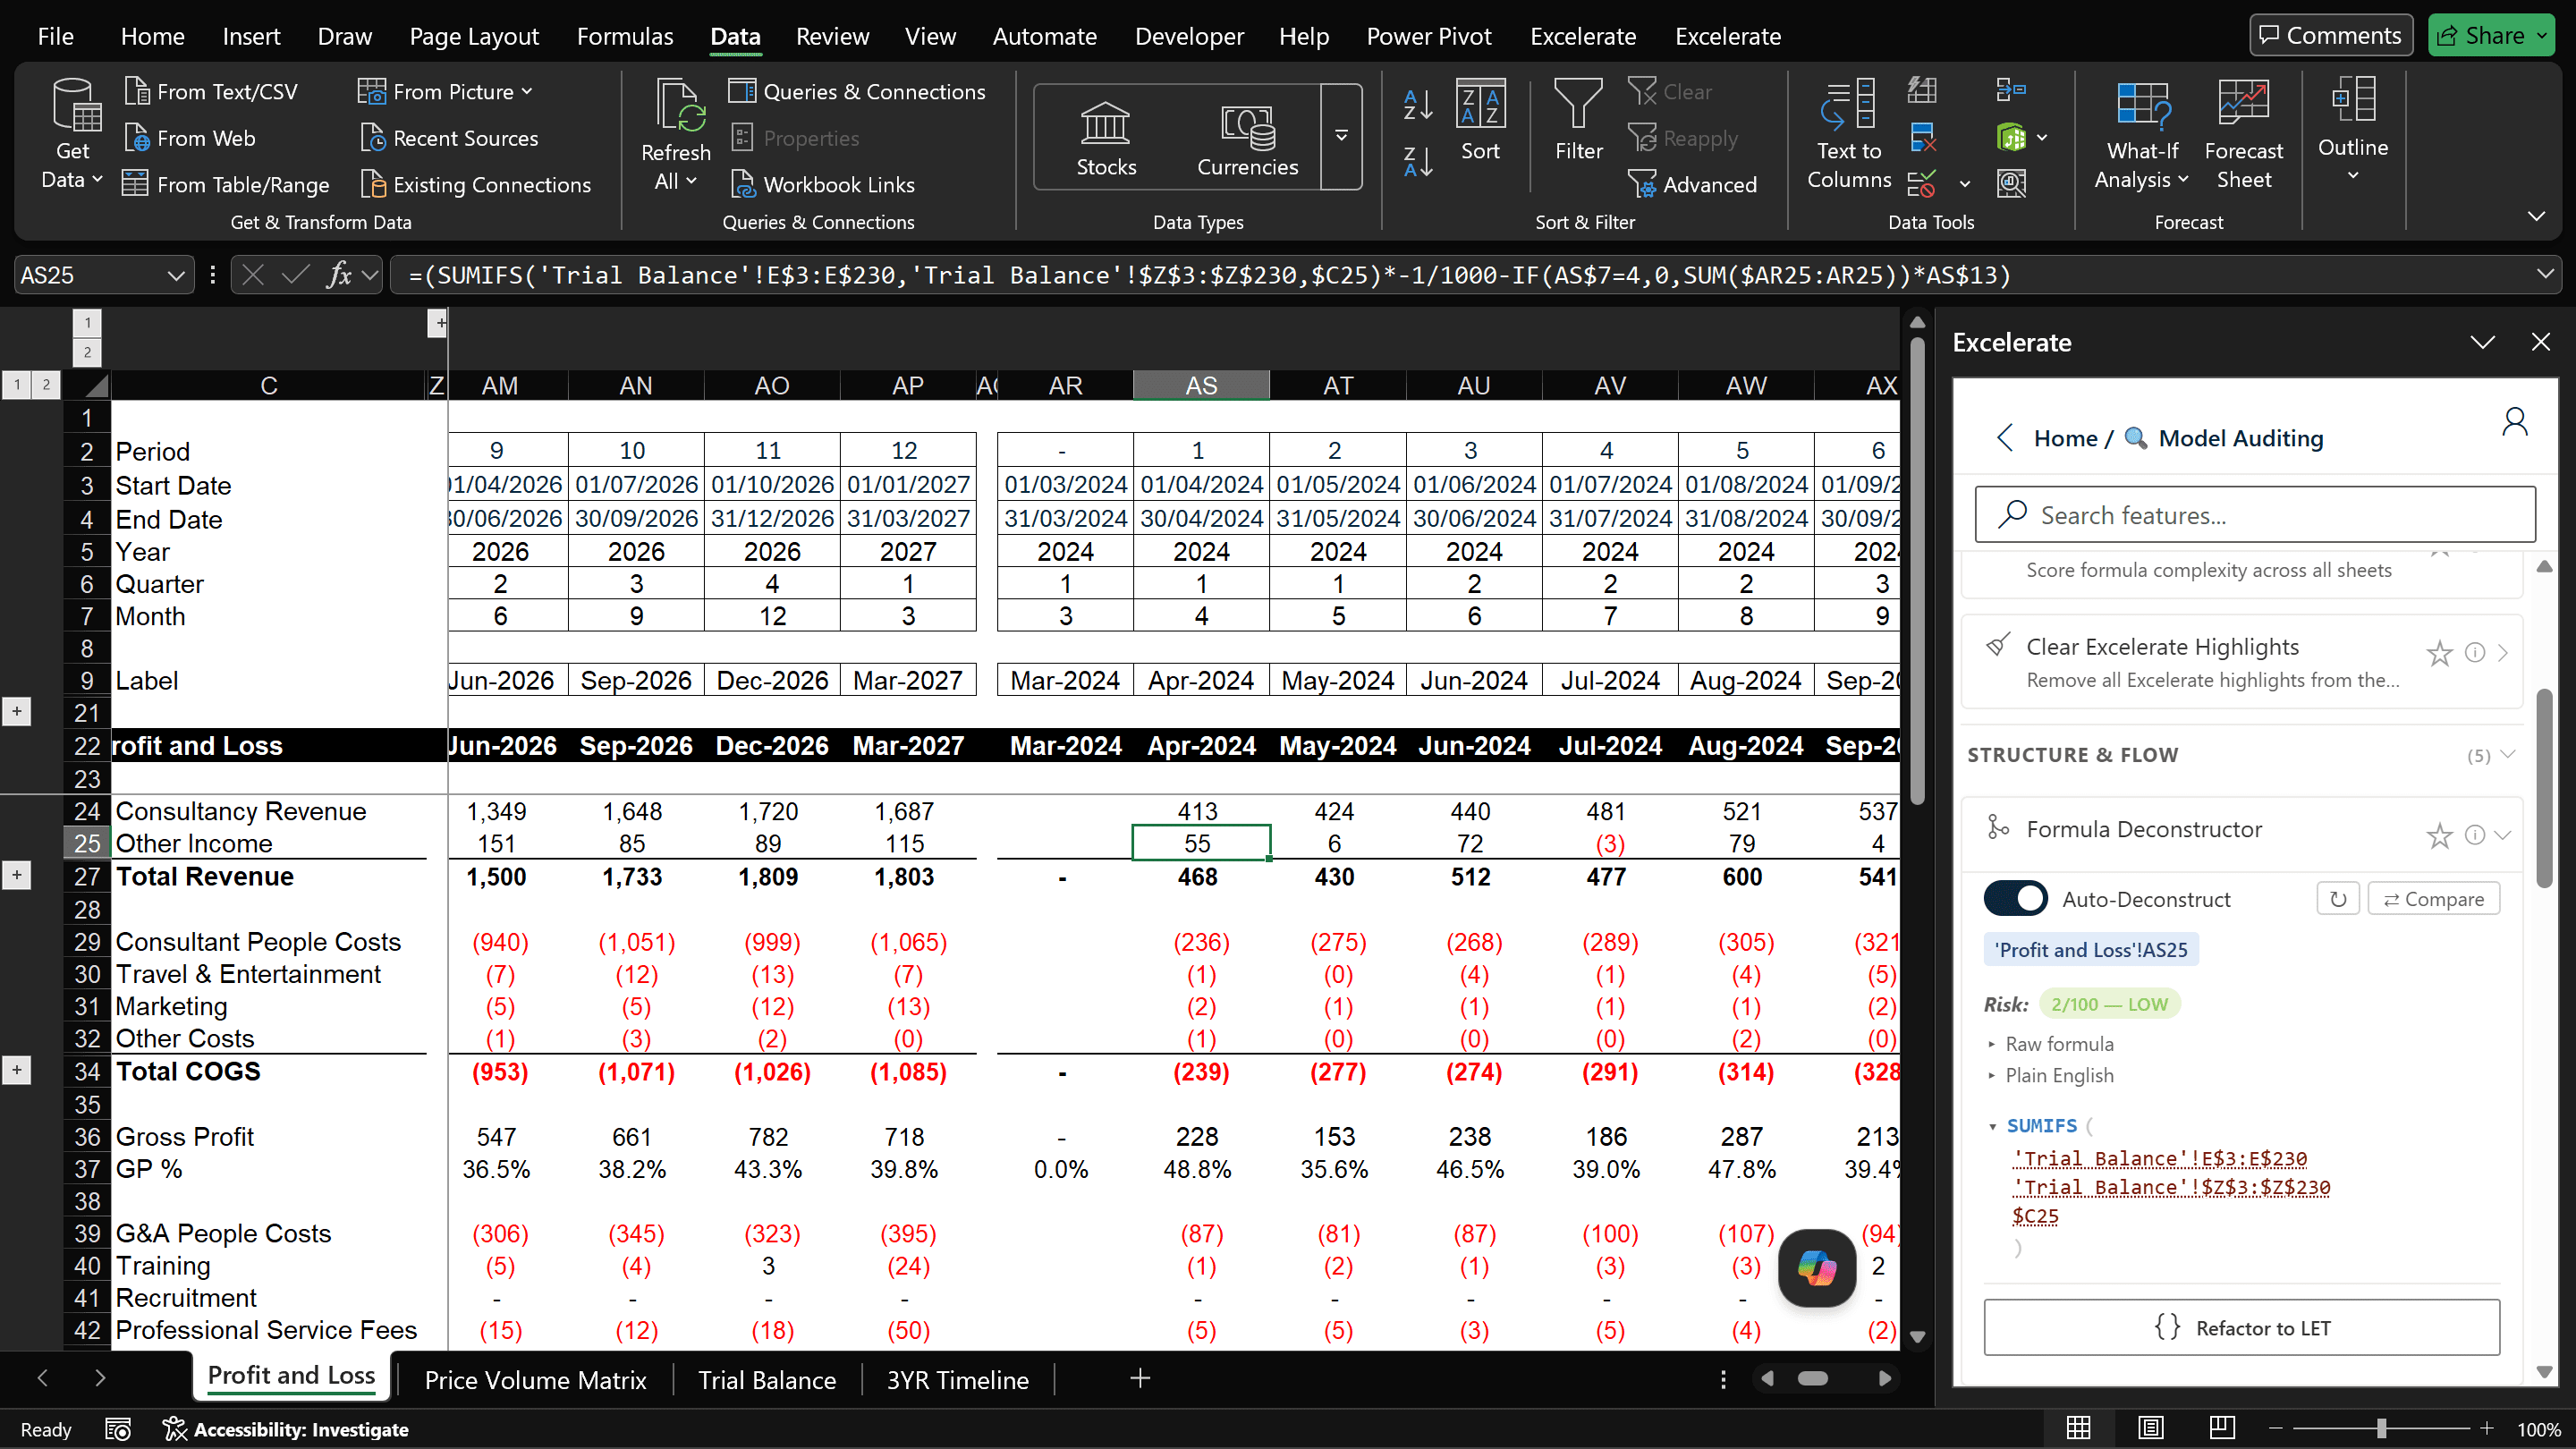
Task: Click the Share button
Action: click(2490, 35)
